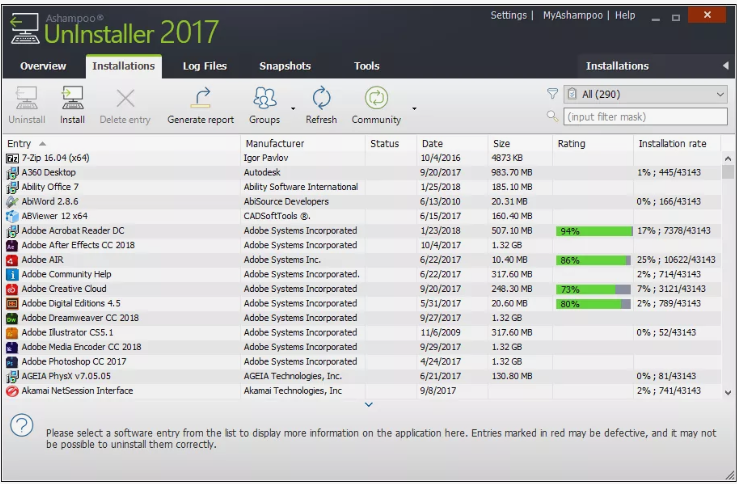Click the filter funnel icon

(x=552, y=94)
